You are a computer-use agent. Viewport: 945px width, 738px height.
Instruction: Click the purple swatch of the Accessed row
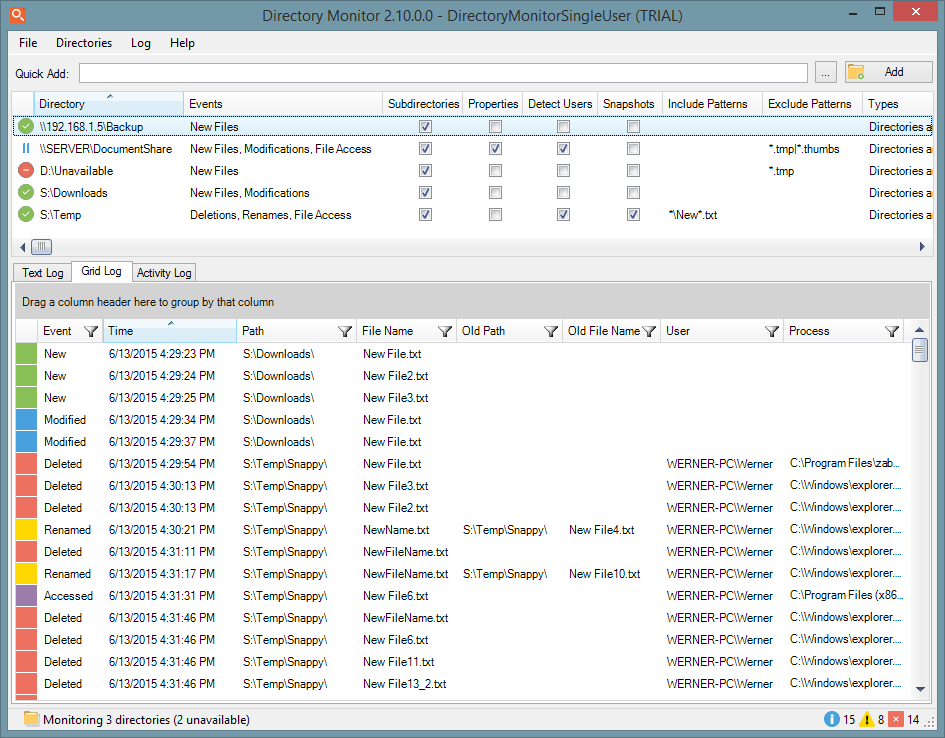(x=27, y=596)
